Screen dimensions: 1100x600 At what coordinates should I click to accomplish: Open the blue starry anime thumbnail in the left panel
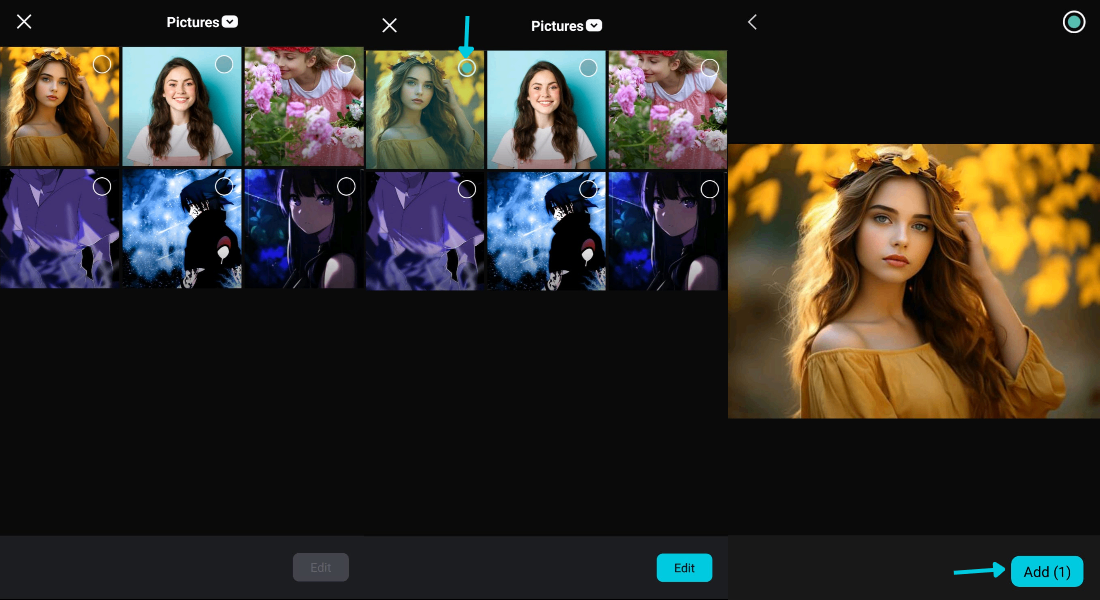point(182,228)
